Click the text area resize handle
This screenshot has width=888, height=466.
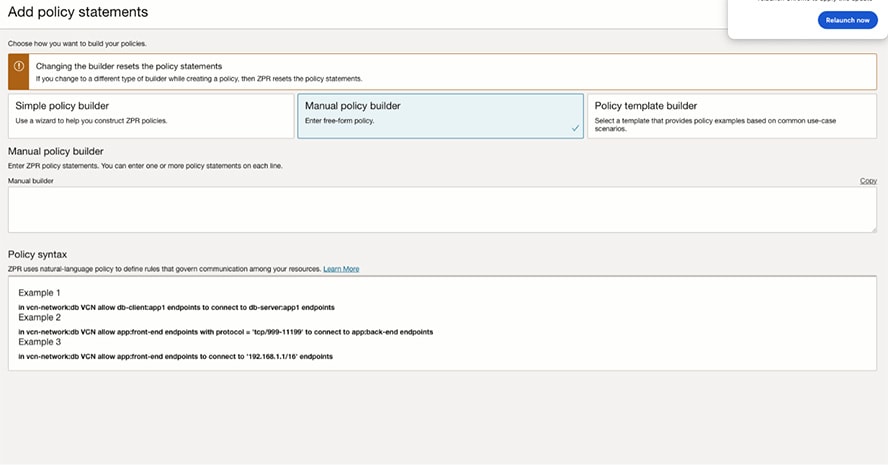click(873, 229)
